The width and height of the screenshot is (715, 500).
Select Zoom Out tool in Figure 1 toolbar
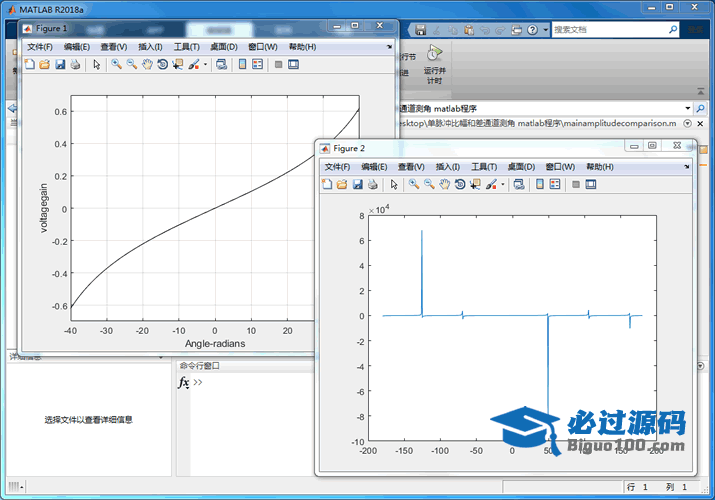pos(132,64)
